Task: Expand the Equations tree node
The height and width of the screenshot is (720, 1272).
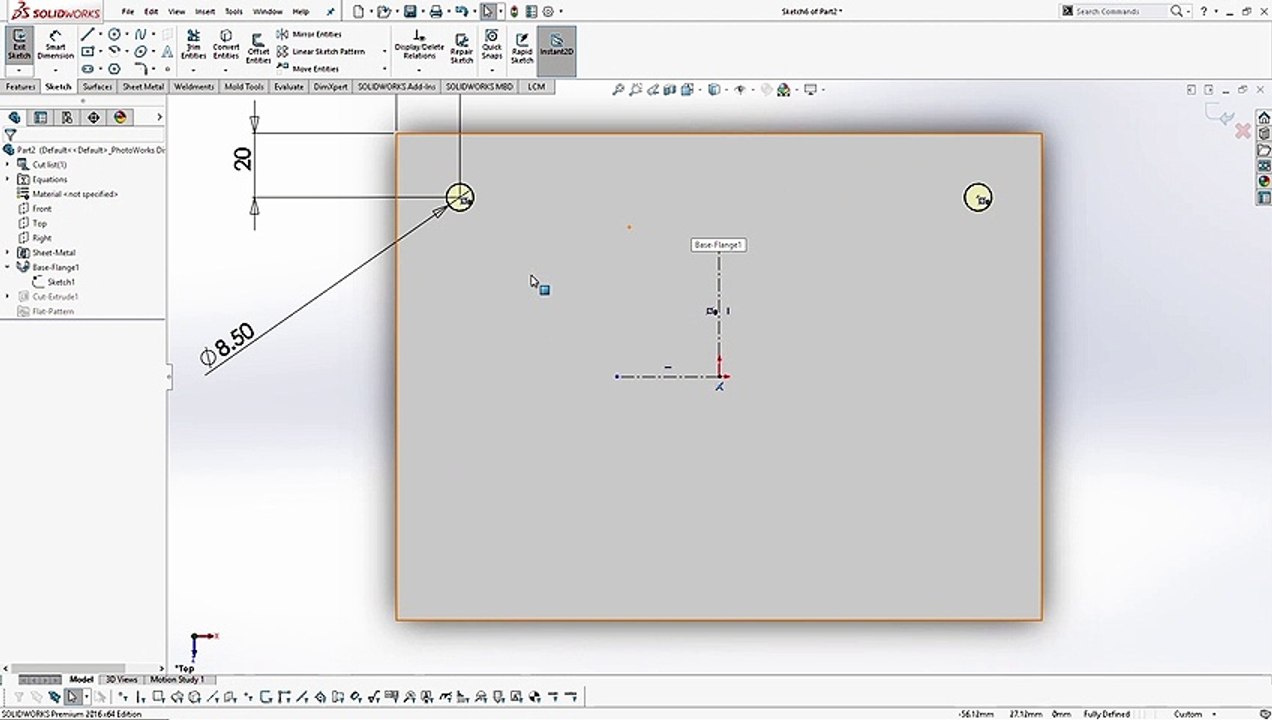Action: click(8, 179)
